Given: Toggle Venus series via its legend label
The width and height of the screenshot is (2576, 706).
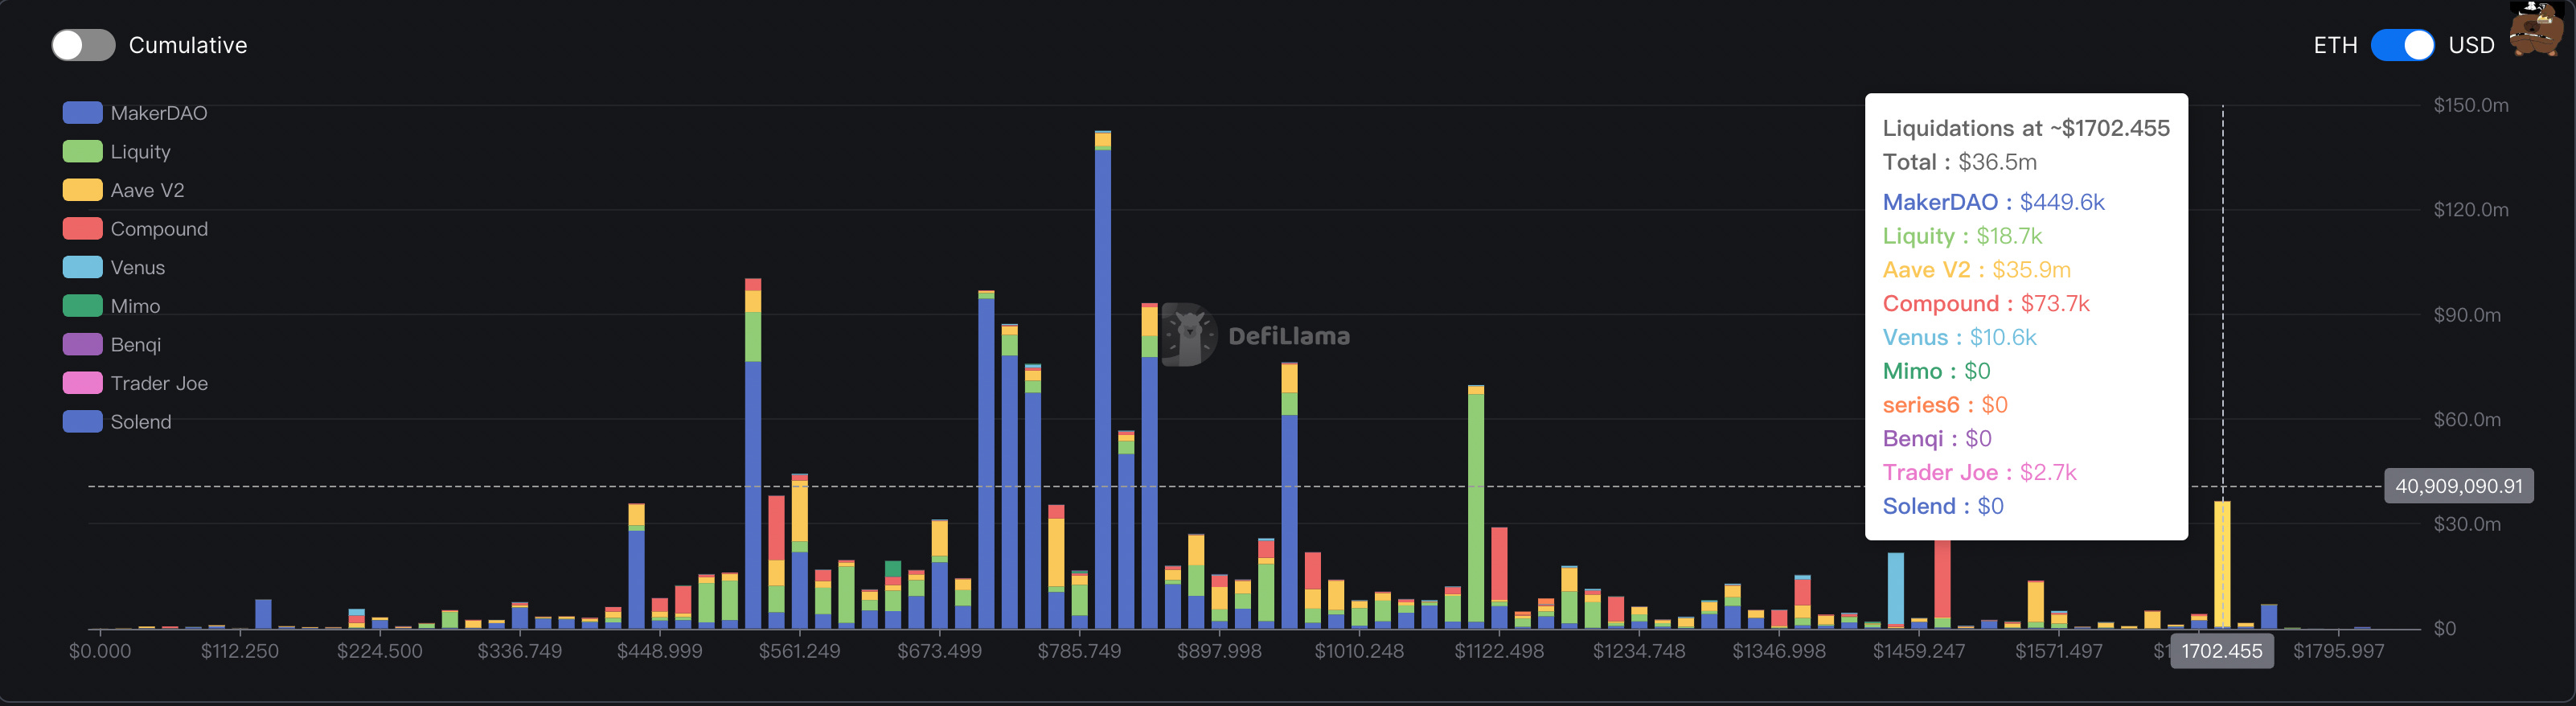Looking at the screenshot, I should click(138, 268).
